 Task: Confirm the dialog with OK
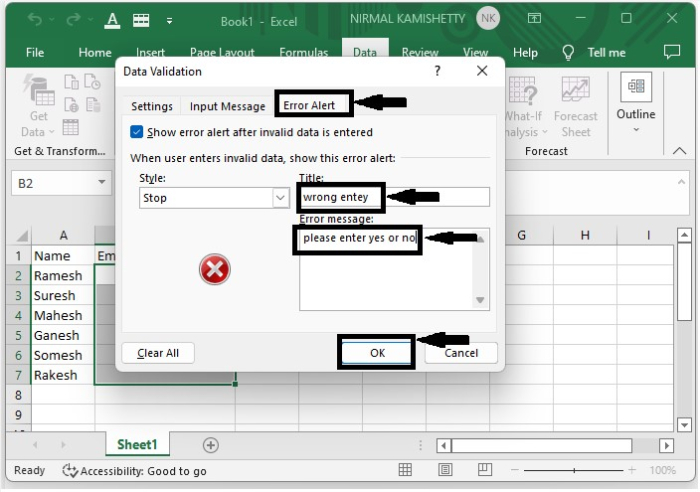tap(377, 353)
